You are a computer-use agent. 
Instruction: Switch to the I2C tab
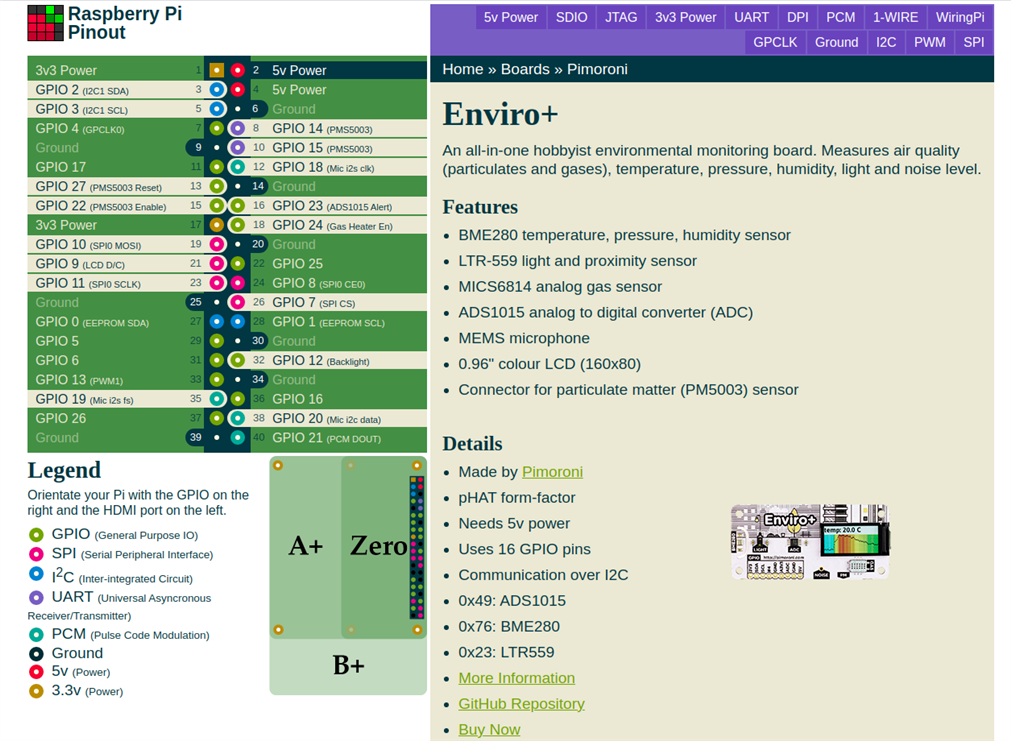pyautogui.click(x=886, y=43)
